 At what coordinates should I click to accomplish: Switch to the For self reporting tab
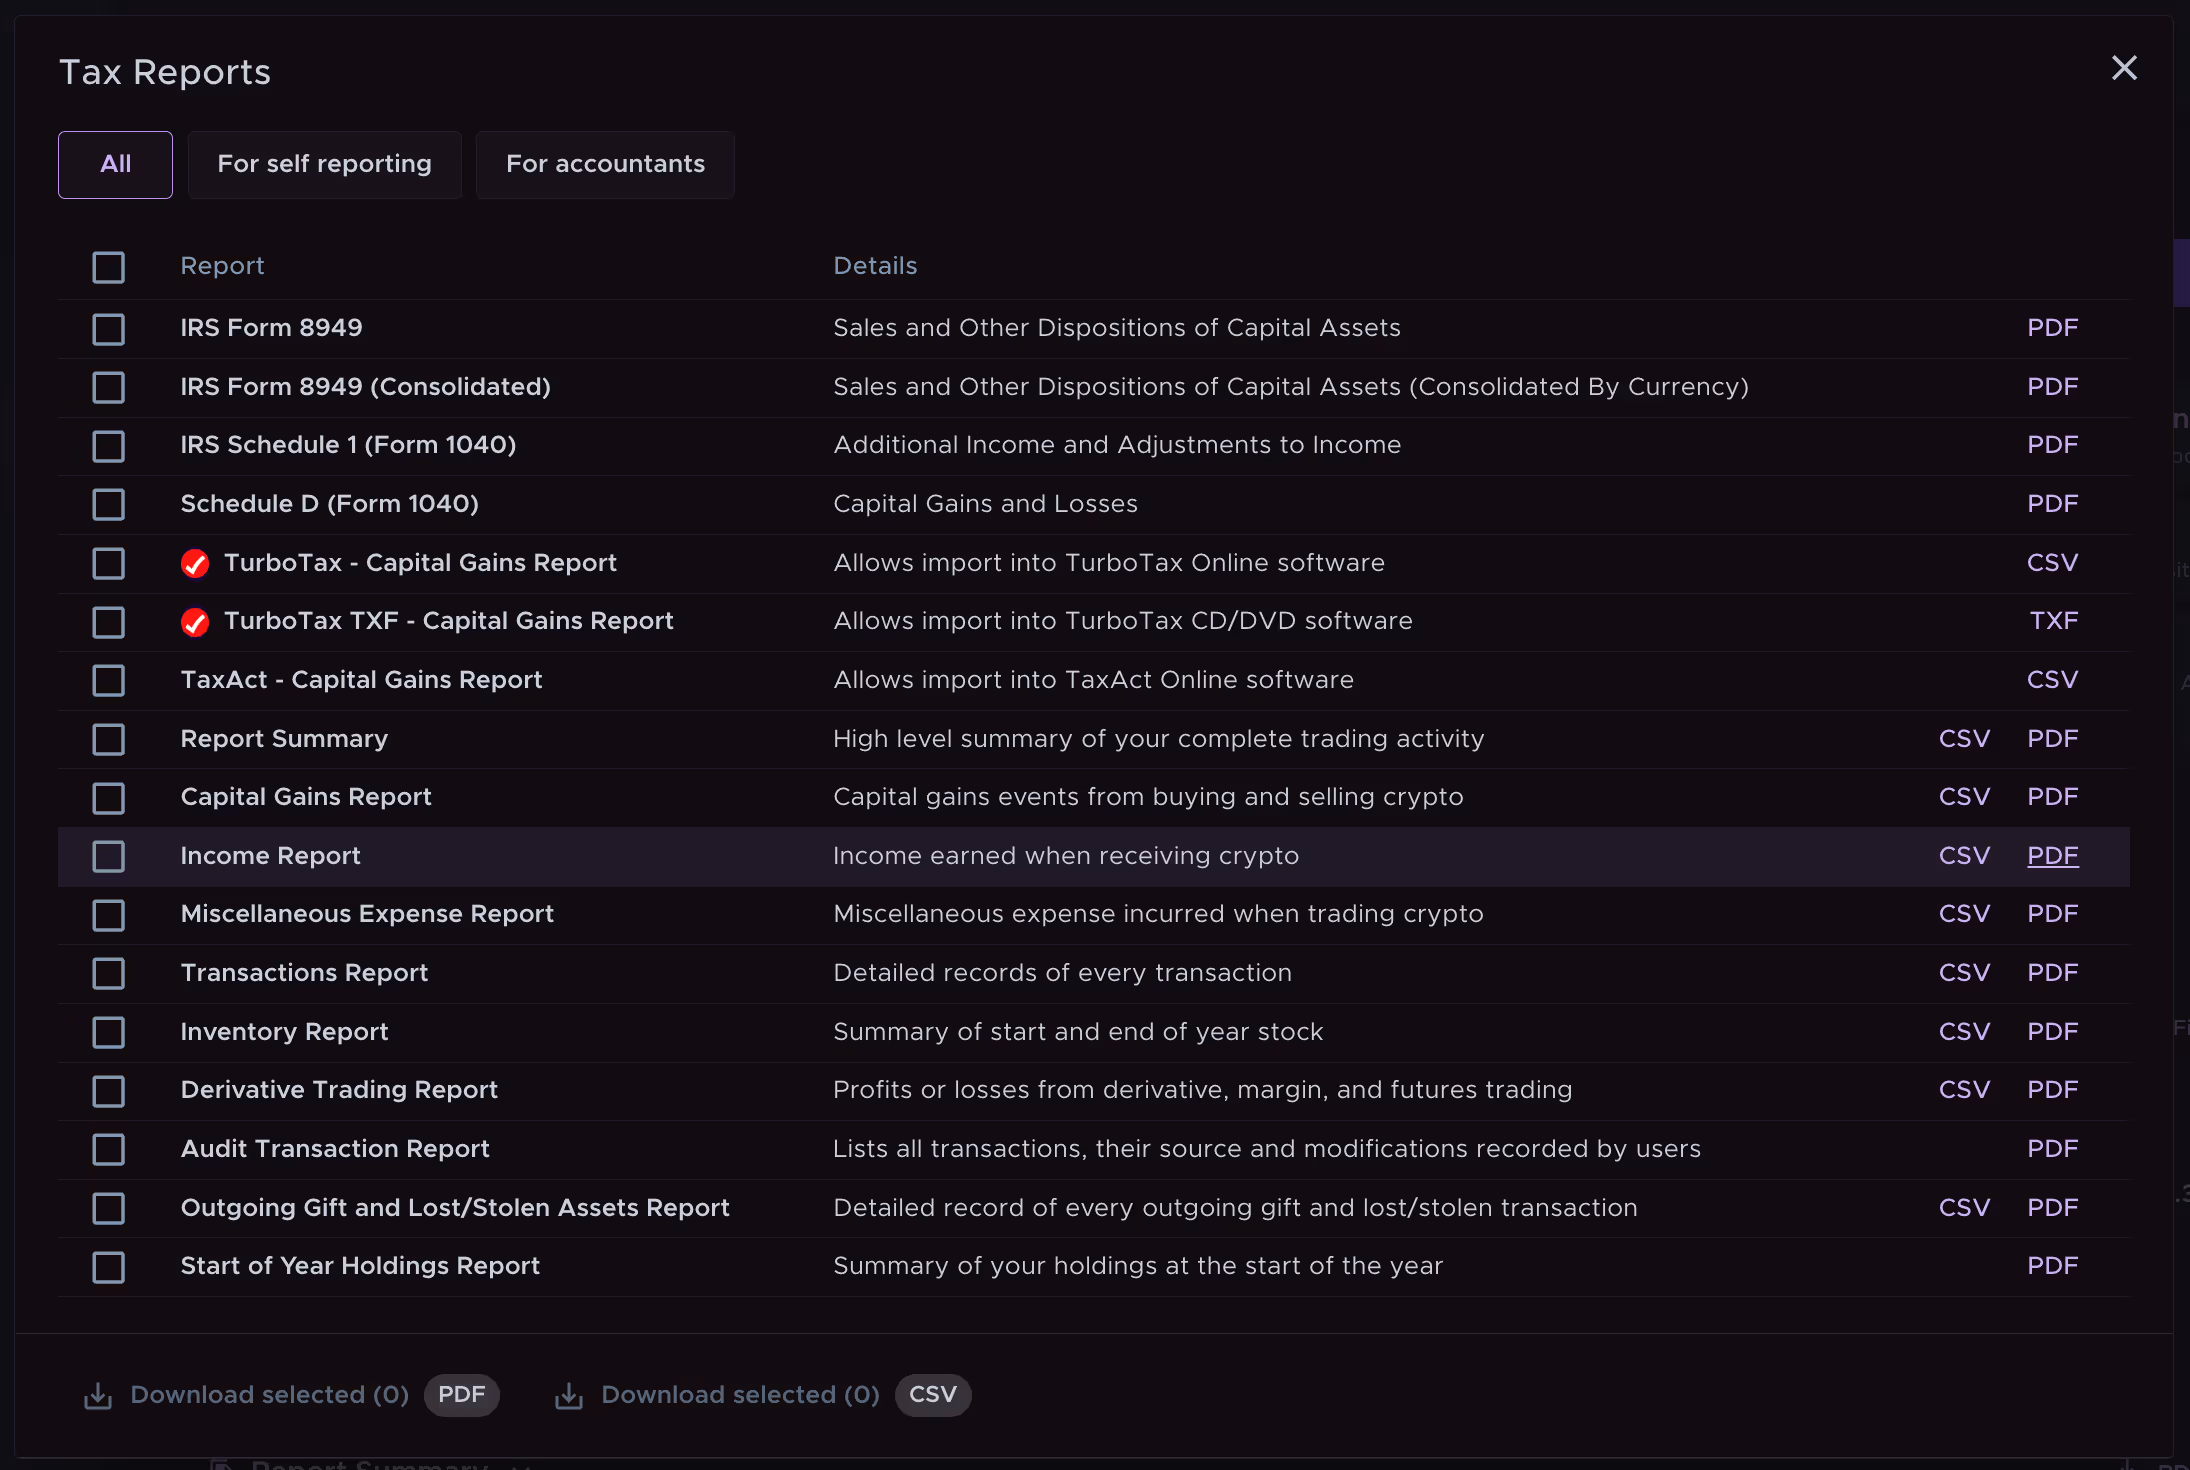[324, 164]
